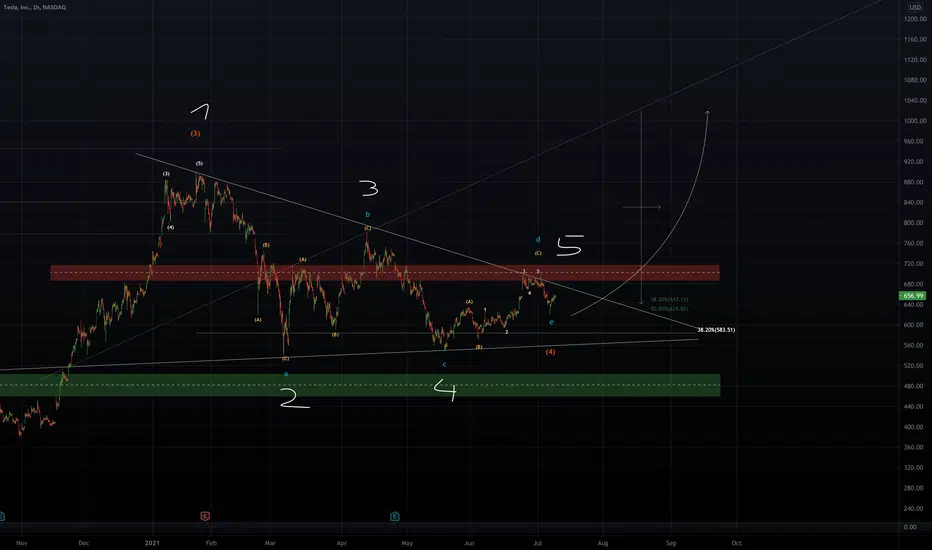The height and width of the screenshot is (550, 932).
Task: Click the Oct date axis label
Action: click(736, 543)
